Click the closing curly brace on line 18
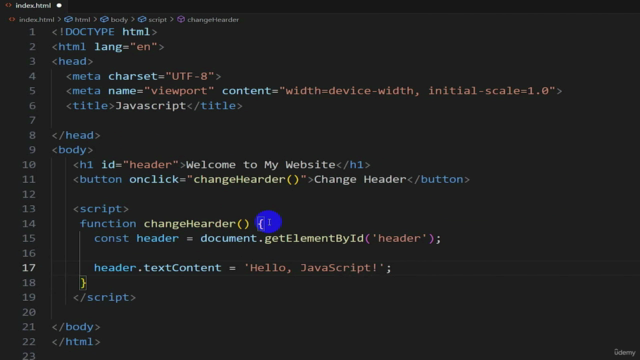640x360 pixels. (83, 282)
